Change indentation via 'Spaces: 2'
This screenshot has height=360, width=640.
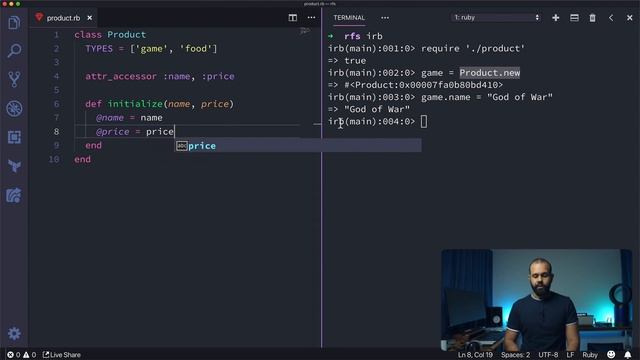[515, 355]
